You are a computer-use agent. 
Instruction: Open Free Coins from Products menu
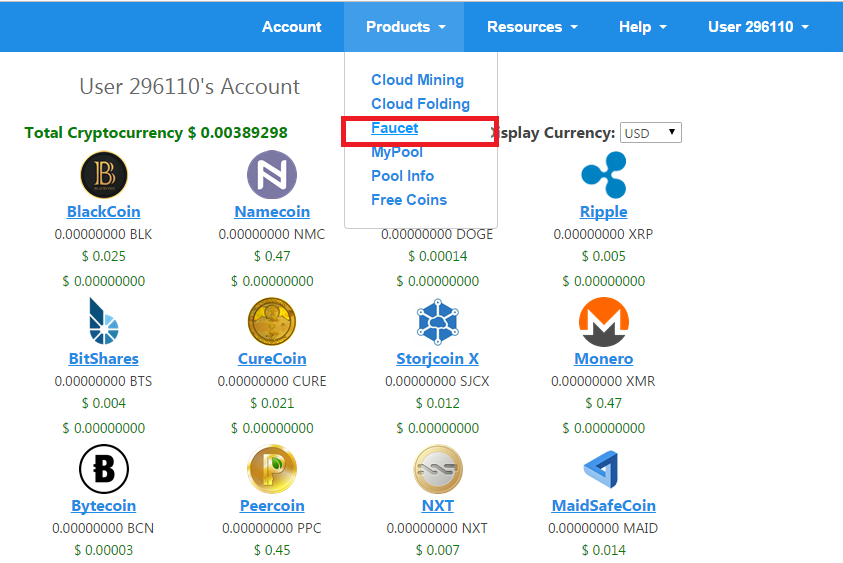pyautogui.click(x=409, y=200)
